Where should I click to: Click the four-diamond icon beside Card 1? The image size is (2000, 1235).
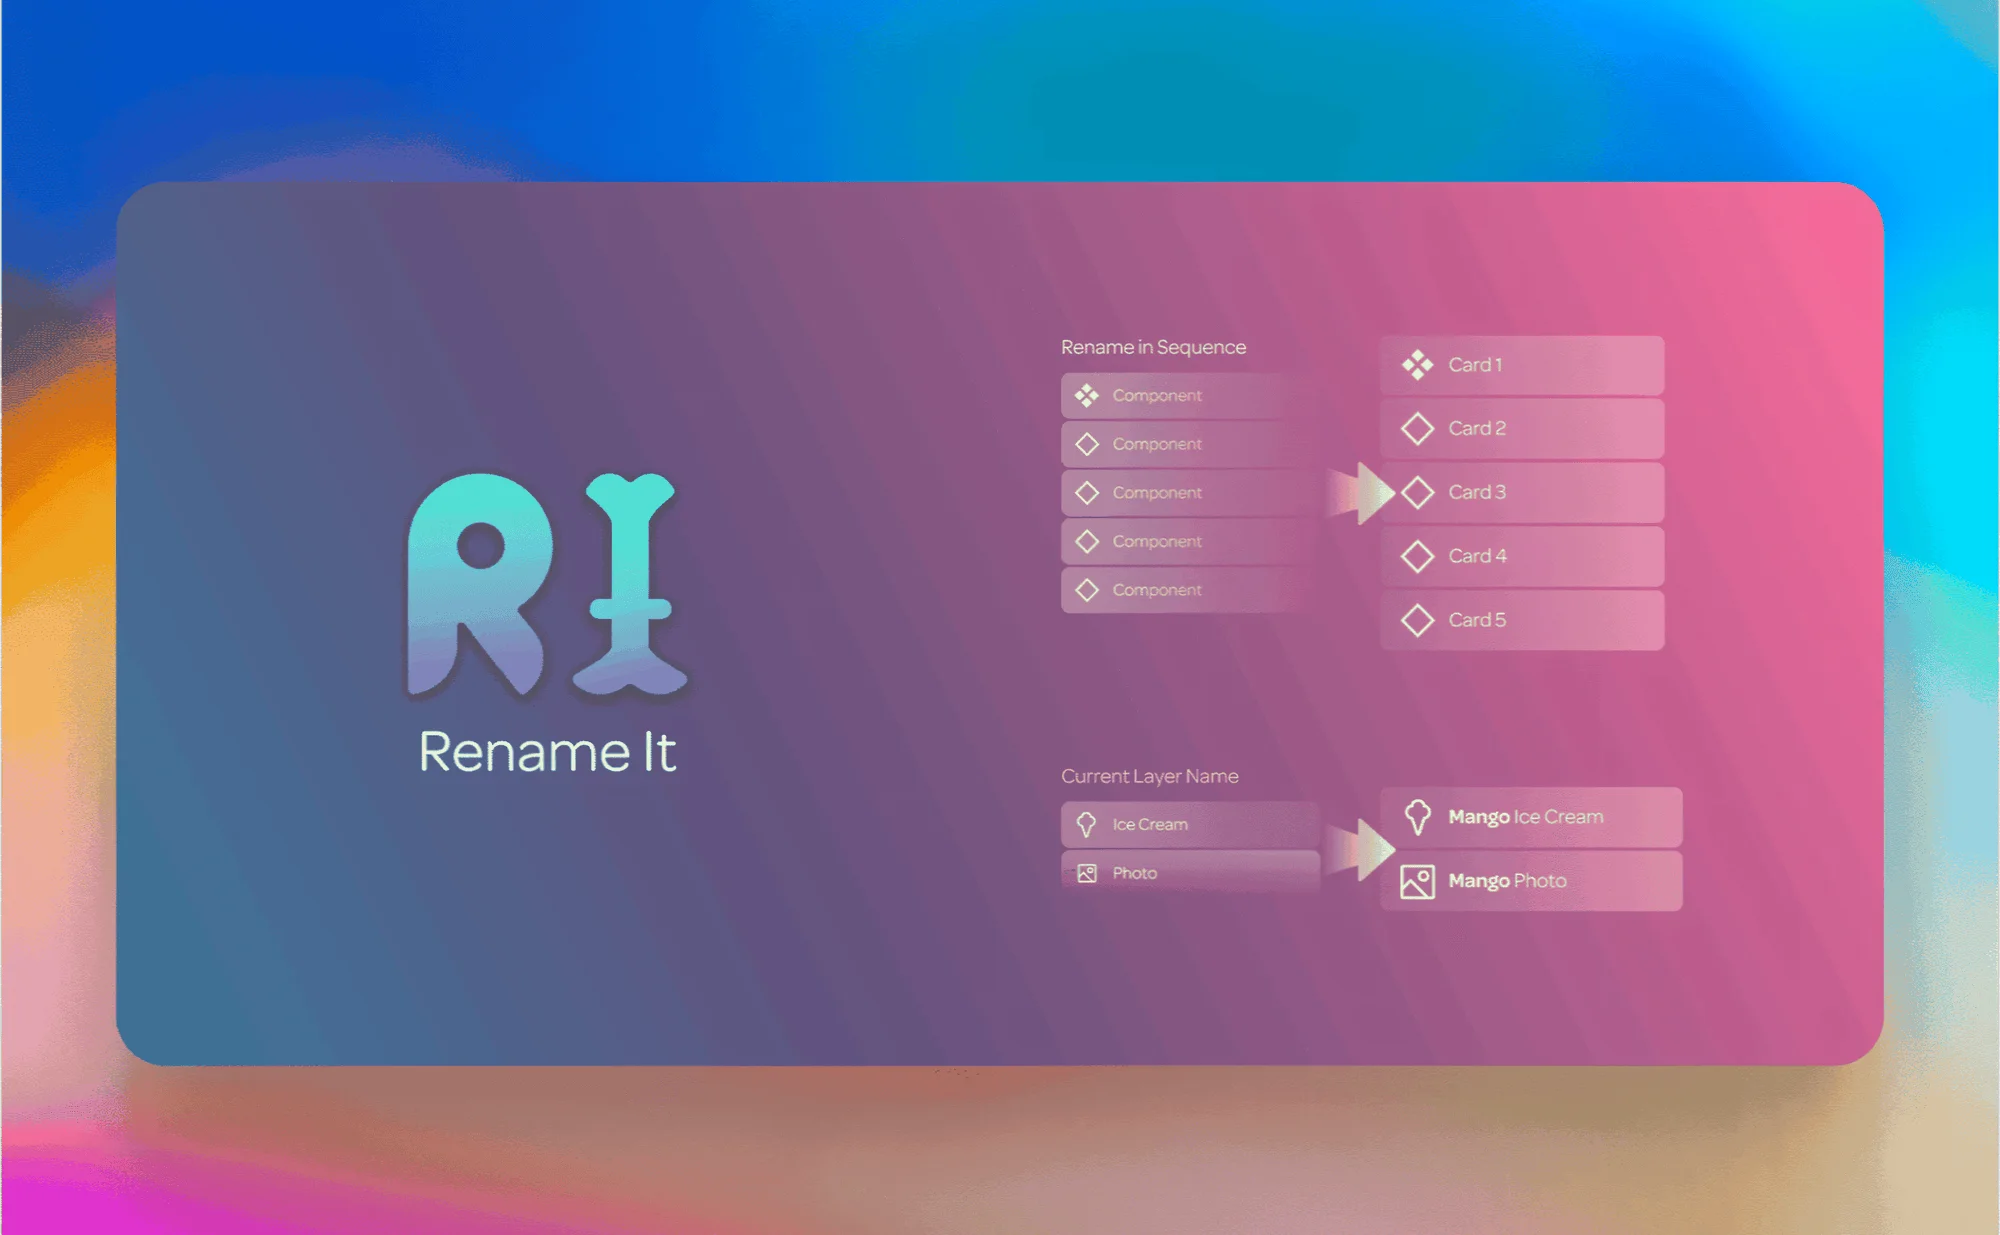[1417, 365]
